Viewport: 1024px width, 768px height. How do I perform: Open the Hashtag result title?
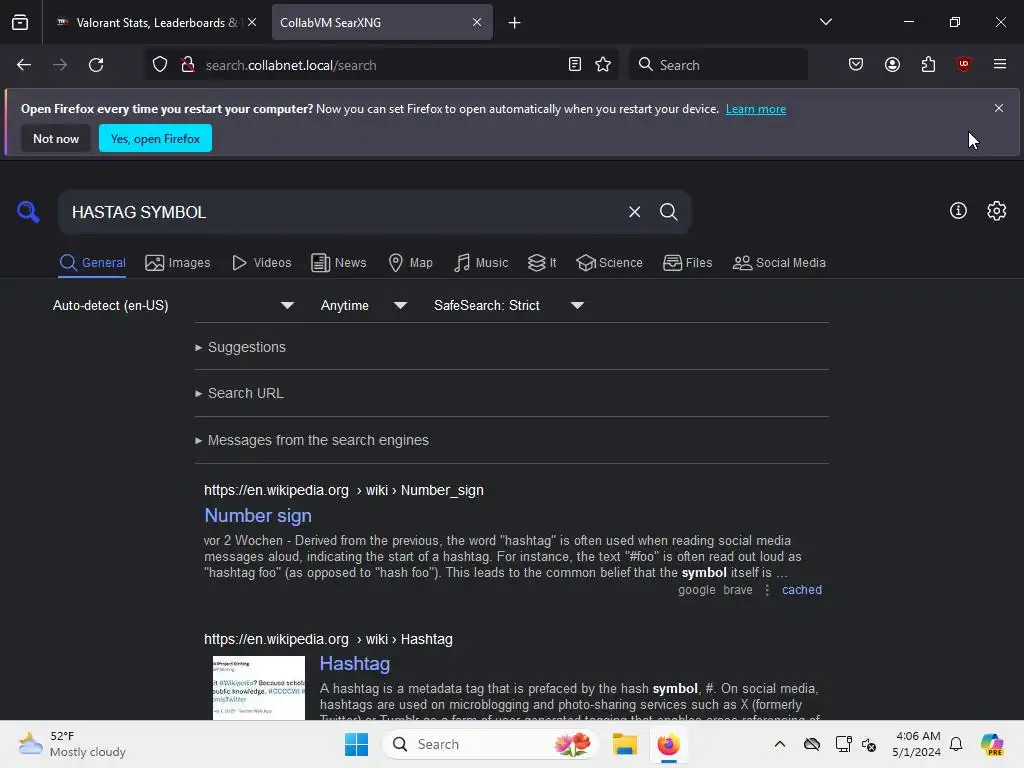click(355, 664)
